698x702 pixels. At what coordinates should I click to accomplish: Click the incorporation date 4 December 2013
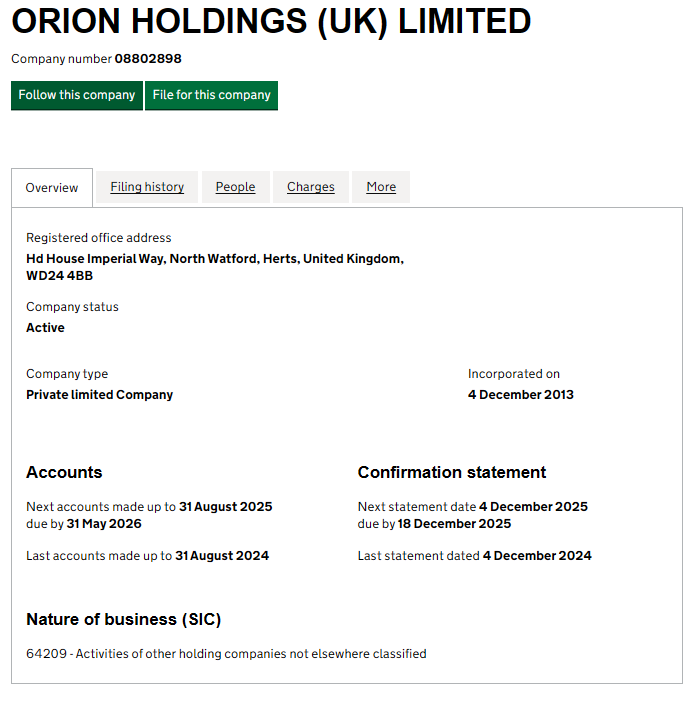[x=520, y=395]
